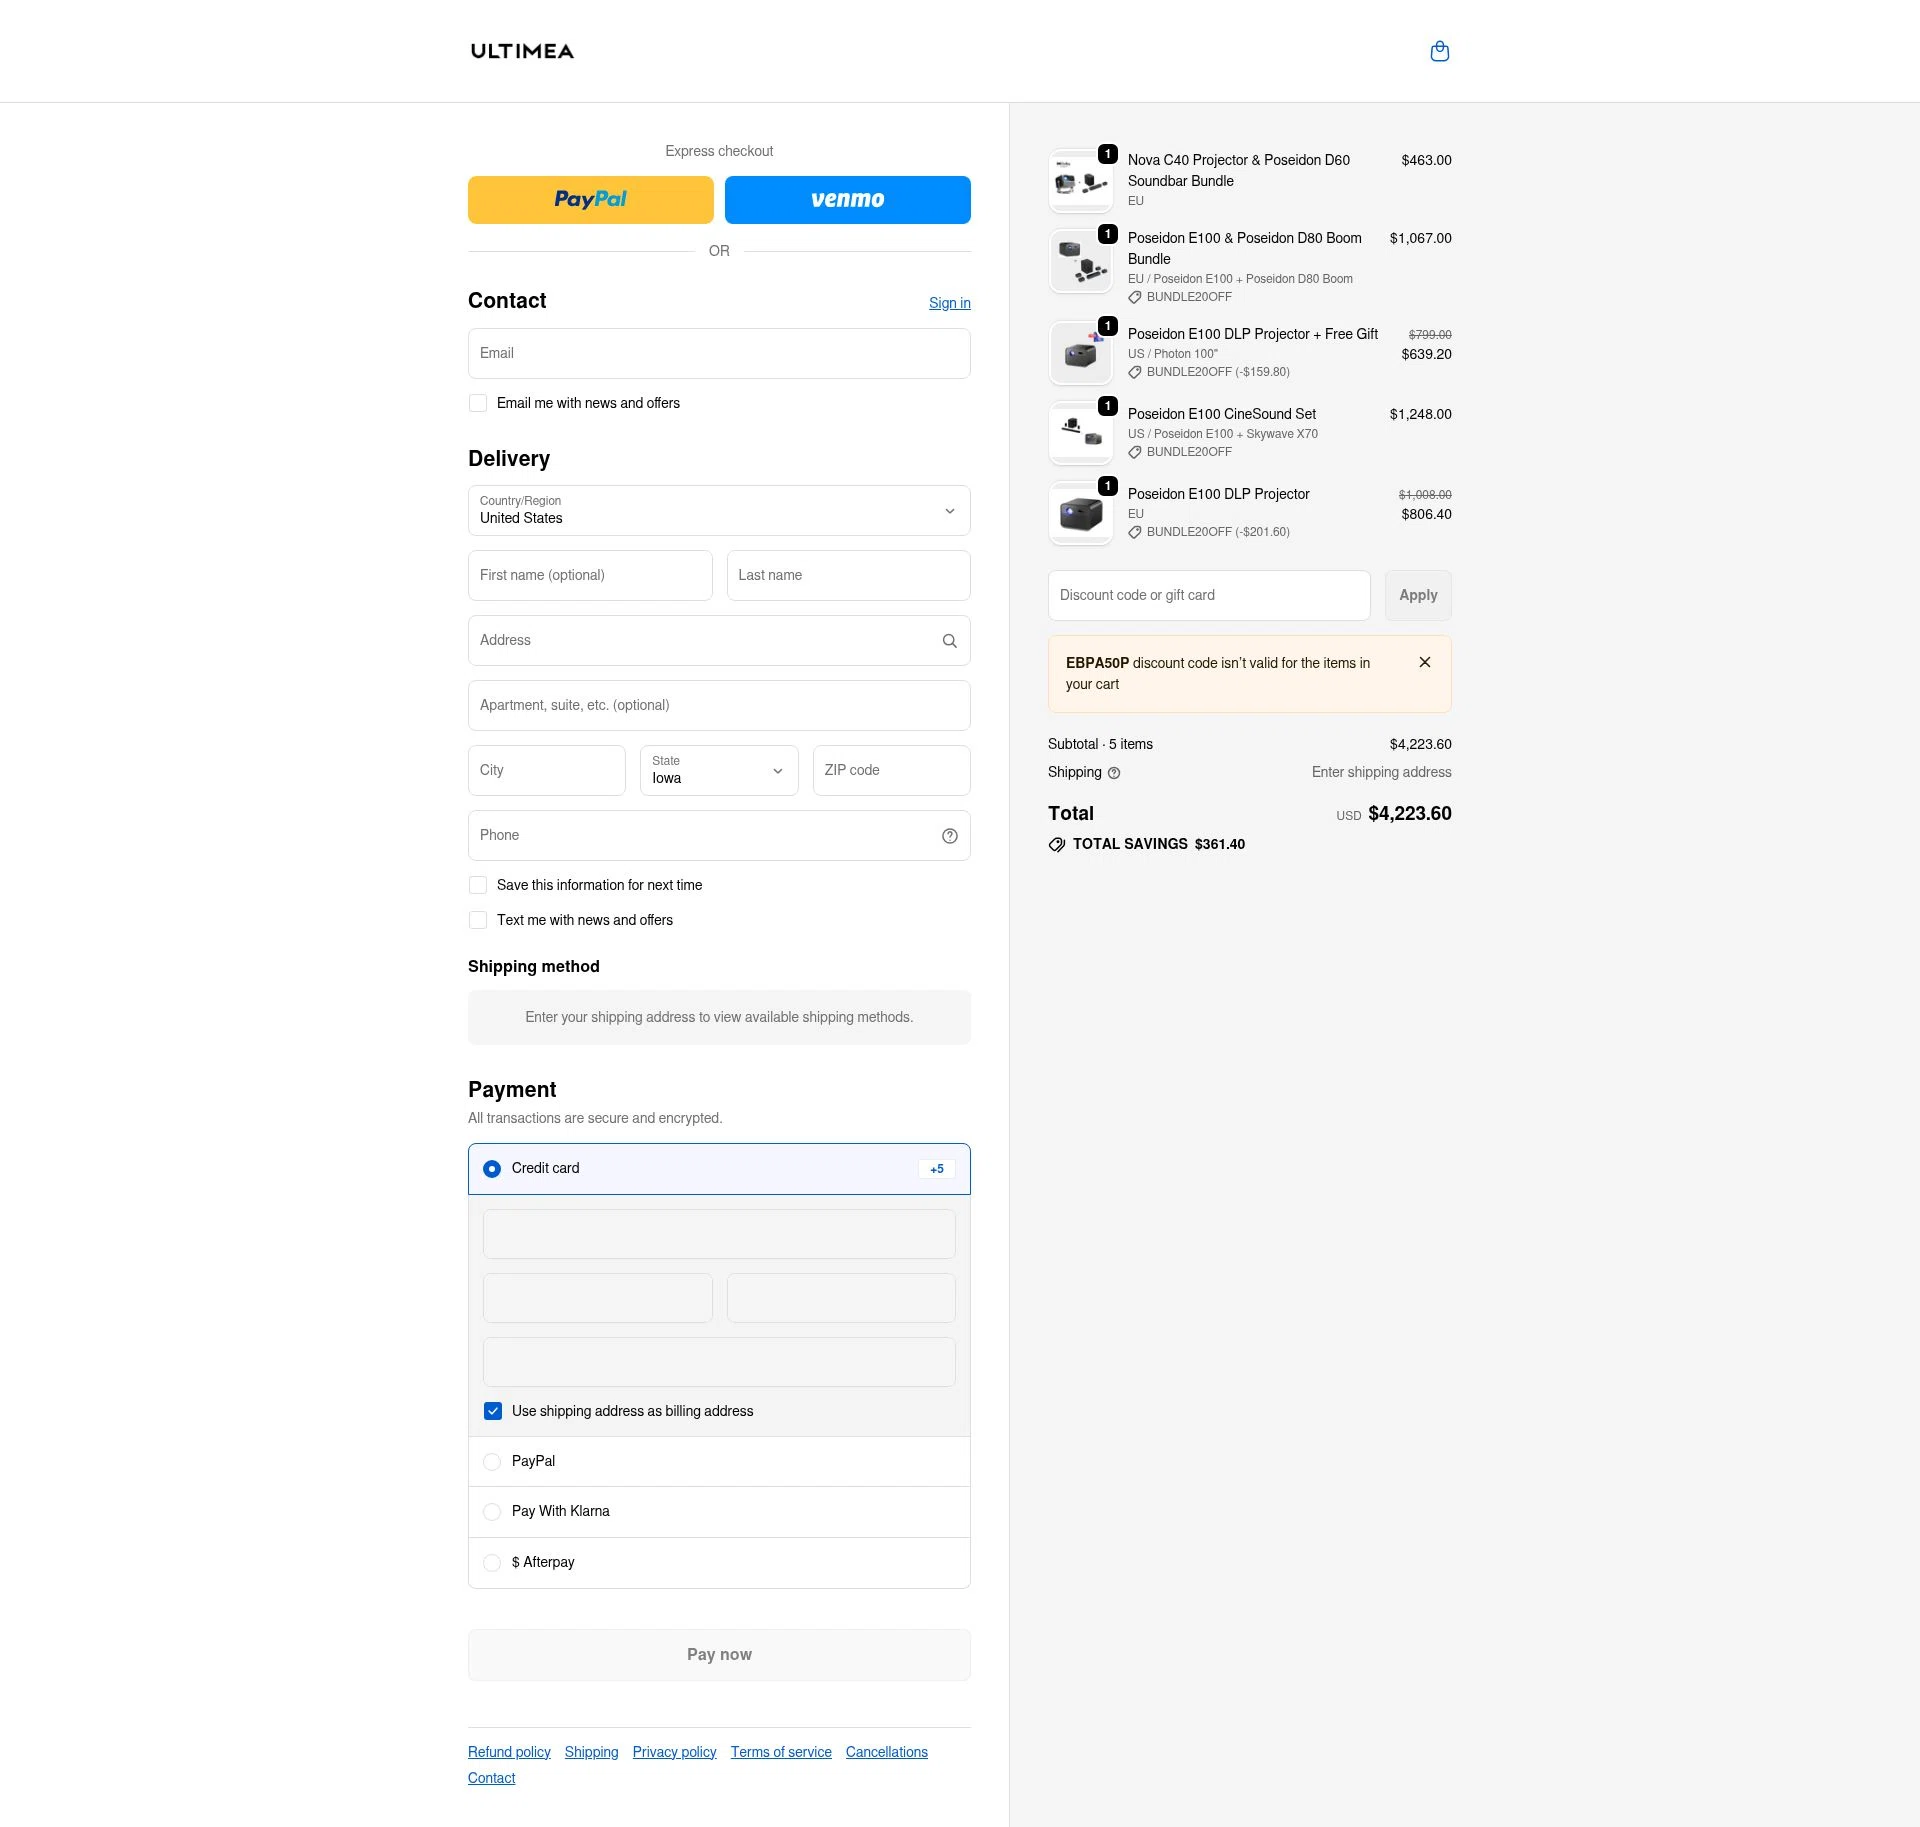
Task: Open the cart bag icon
Action: click(x=1439, y=50)
